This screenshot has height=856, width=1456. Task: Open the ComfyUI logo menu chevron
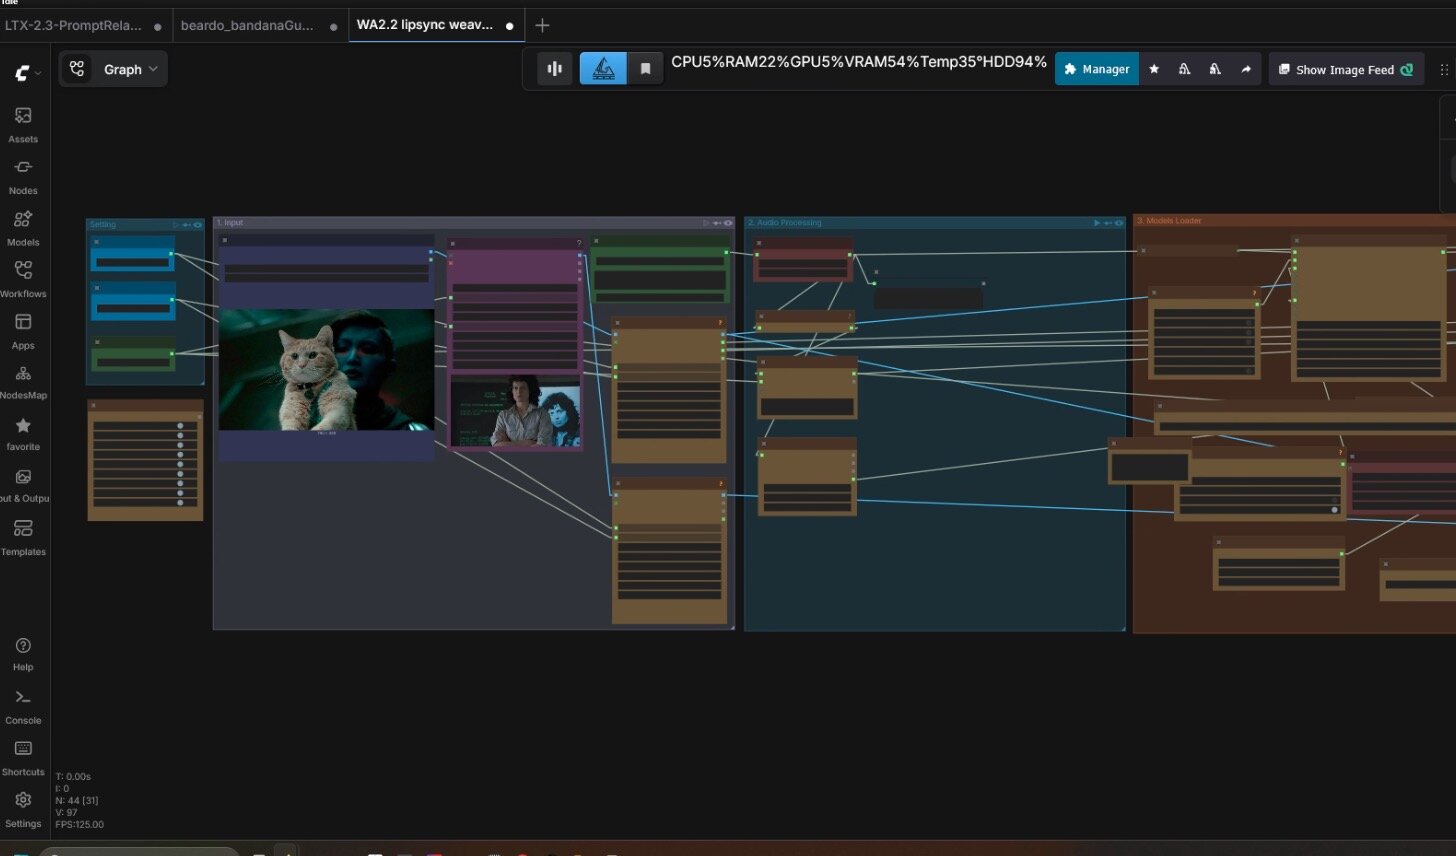[x=38, y=73]
